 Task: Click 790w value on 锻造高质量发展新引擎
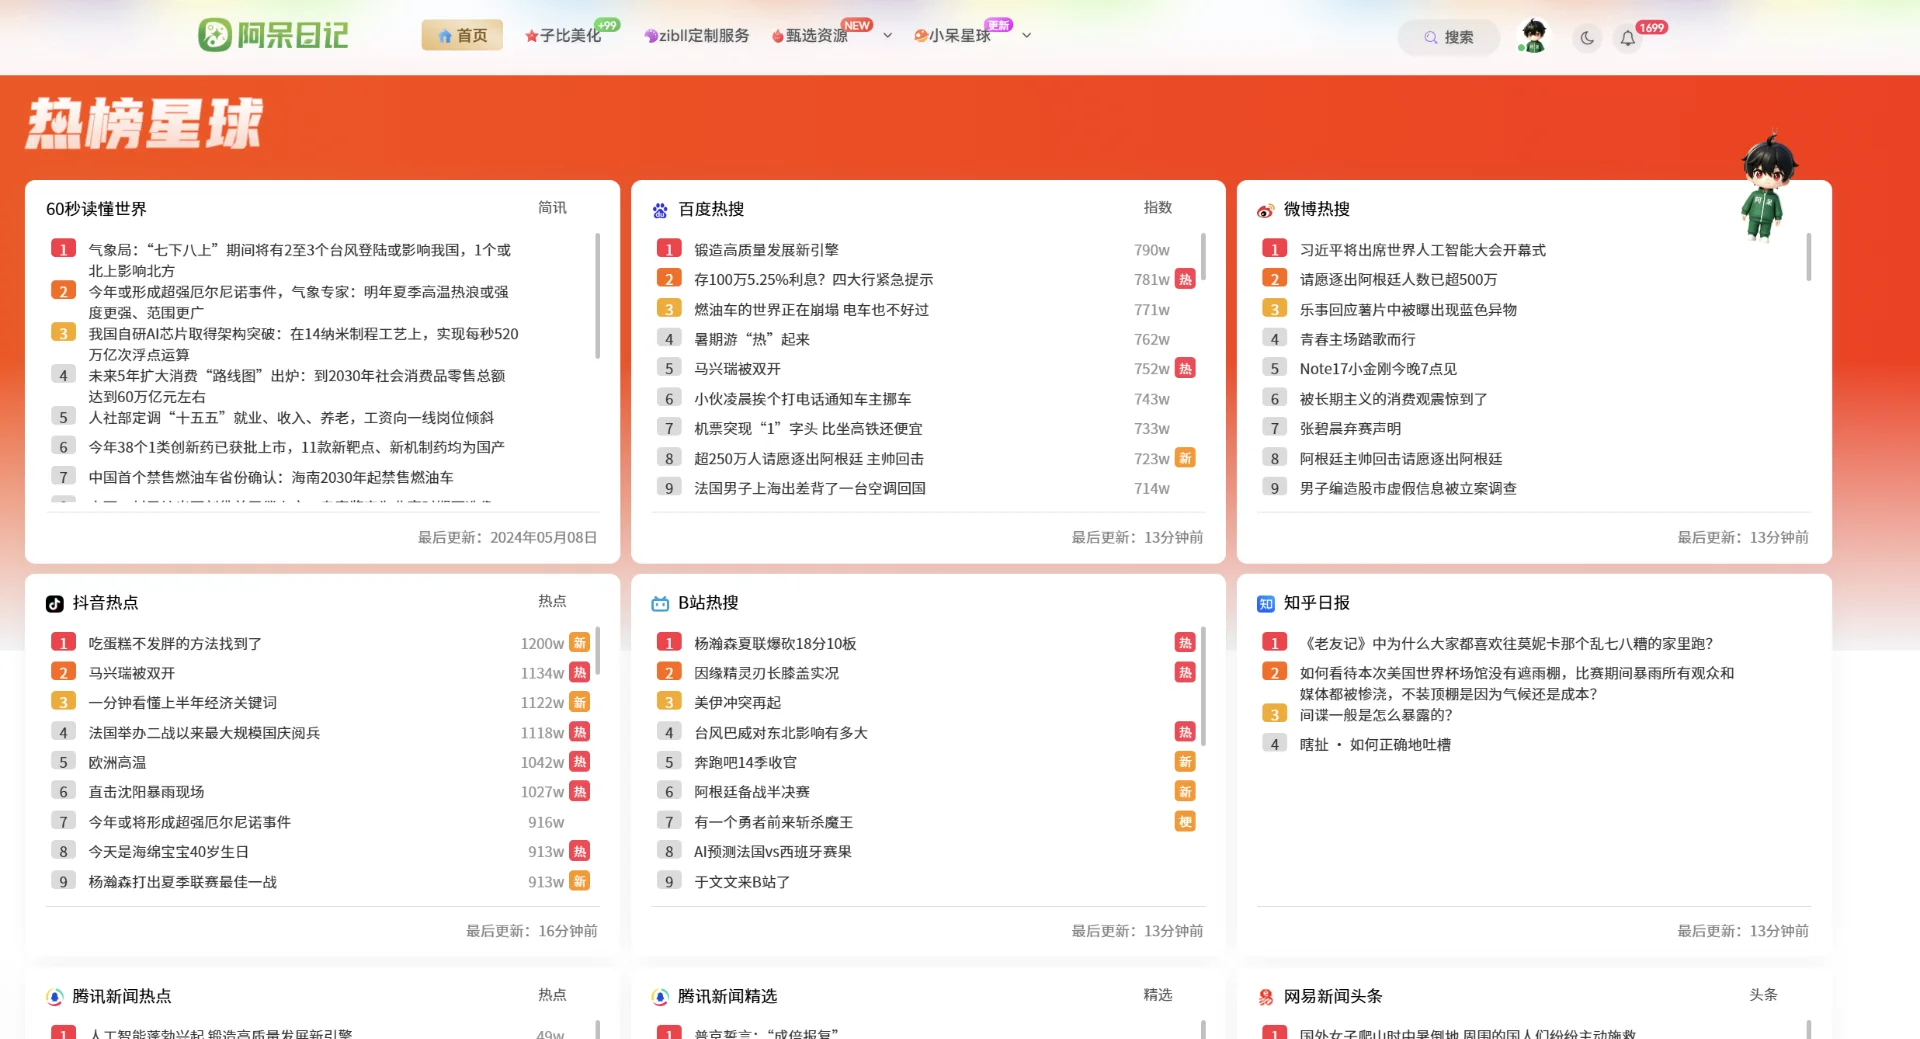1151,250
